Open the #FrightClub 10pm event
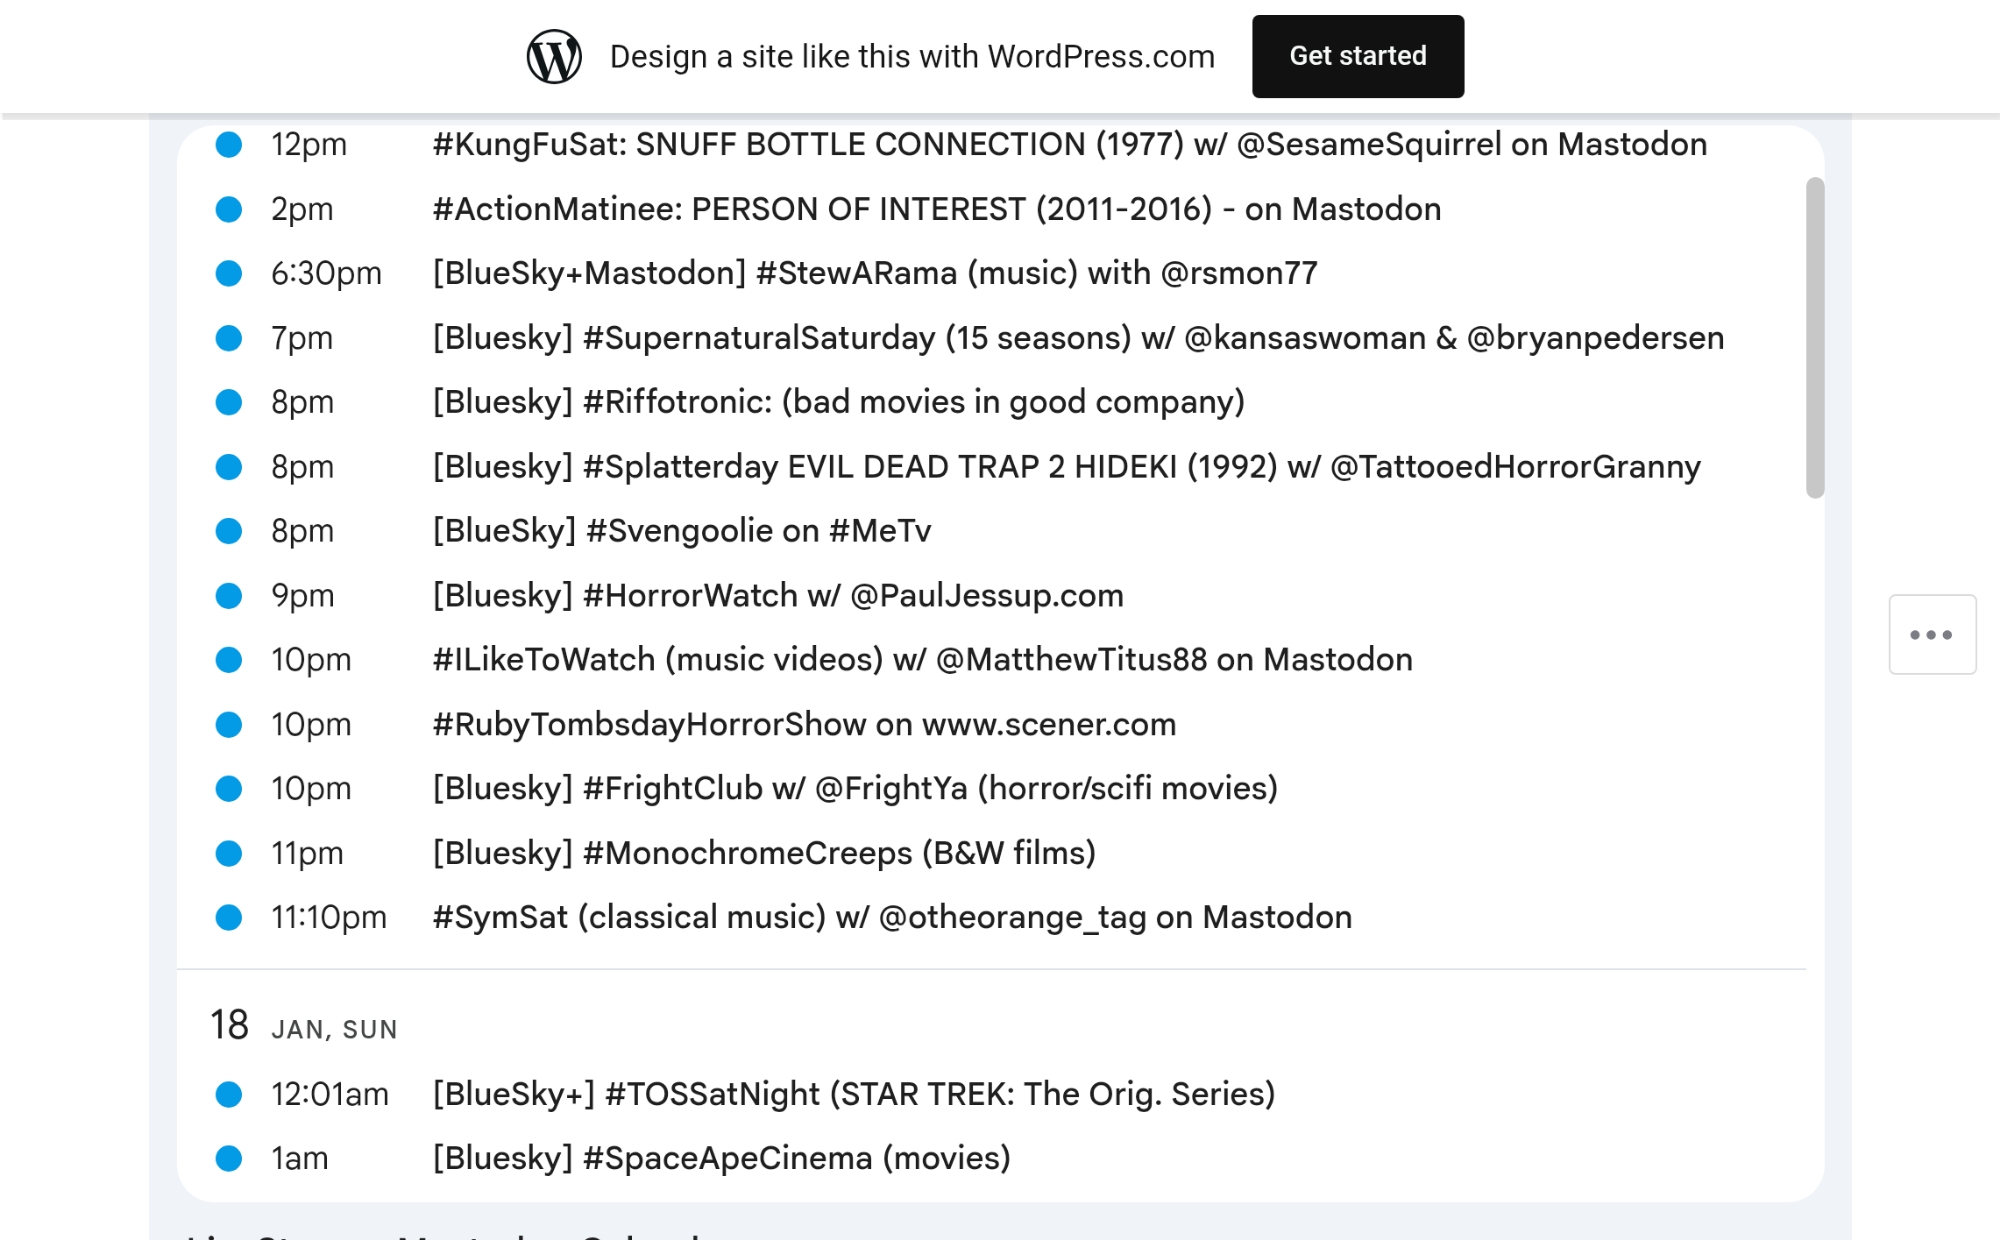2000x1240 pixels. pyautogui.click(x=854, y=789)
